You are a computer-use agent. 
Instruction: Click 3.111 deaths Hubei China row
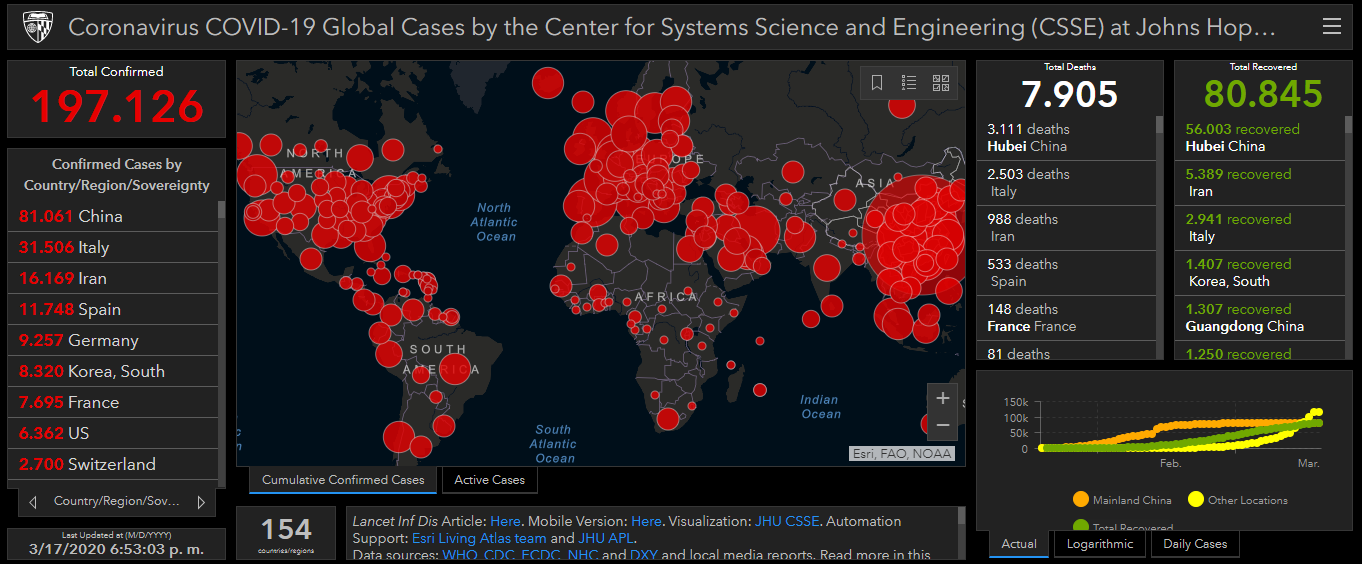(x=1066, y=138)
